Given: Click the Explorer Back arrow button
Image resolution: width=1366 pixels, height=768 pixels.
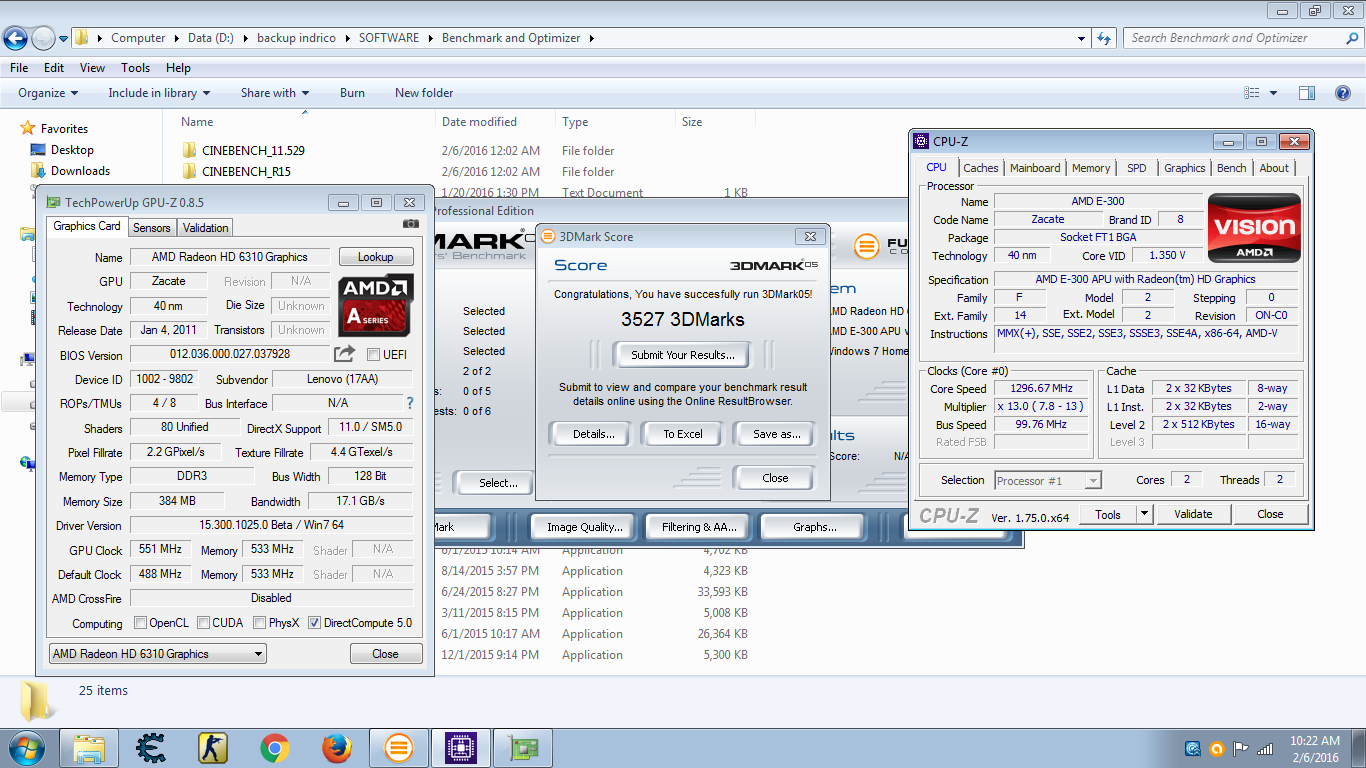Looking at the screenshot, I should (16, 38).
